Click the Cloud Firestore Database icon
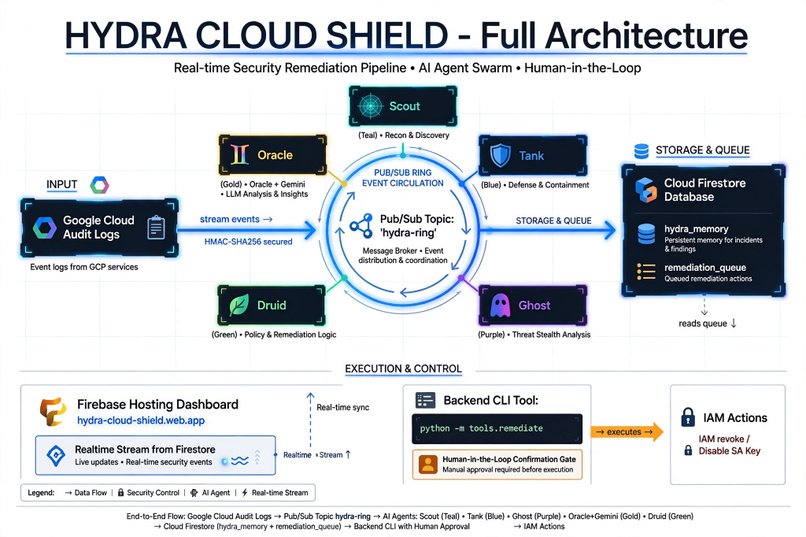This screenshot has width=806, height=537. point(646,190)
